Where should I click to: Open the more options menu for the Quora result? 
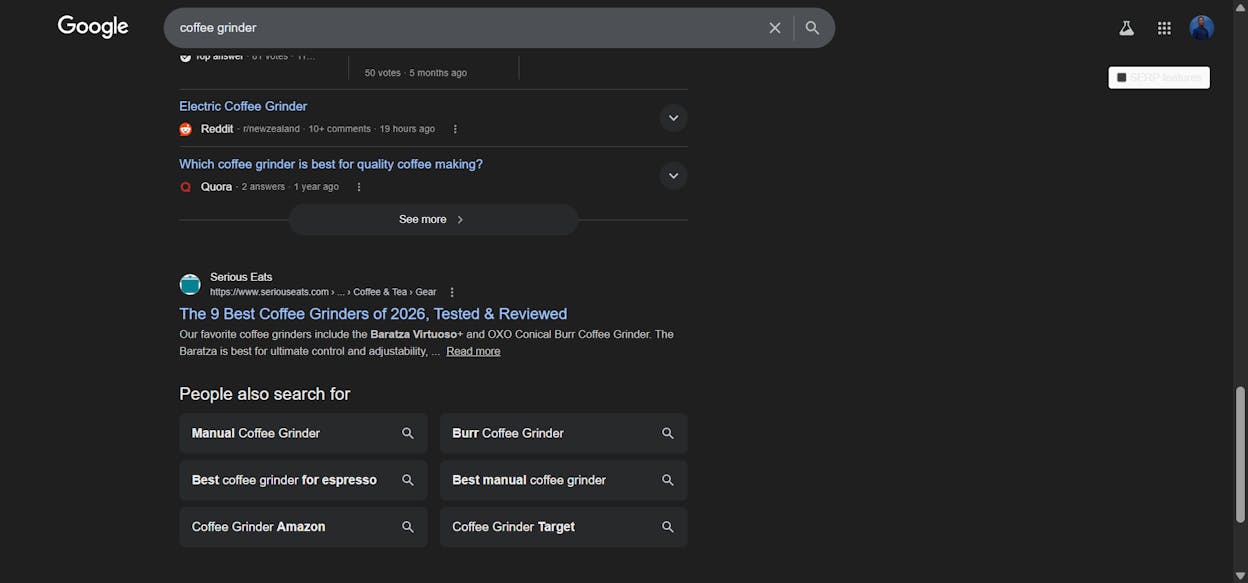(x=359, y=187)
